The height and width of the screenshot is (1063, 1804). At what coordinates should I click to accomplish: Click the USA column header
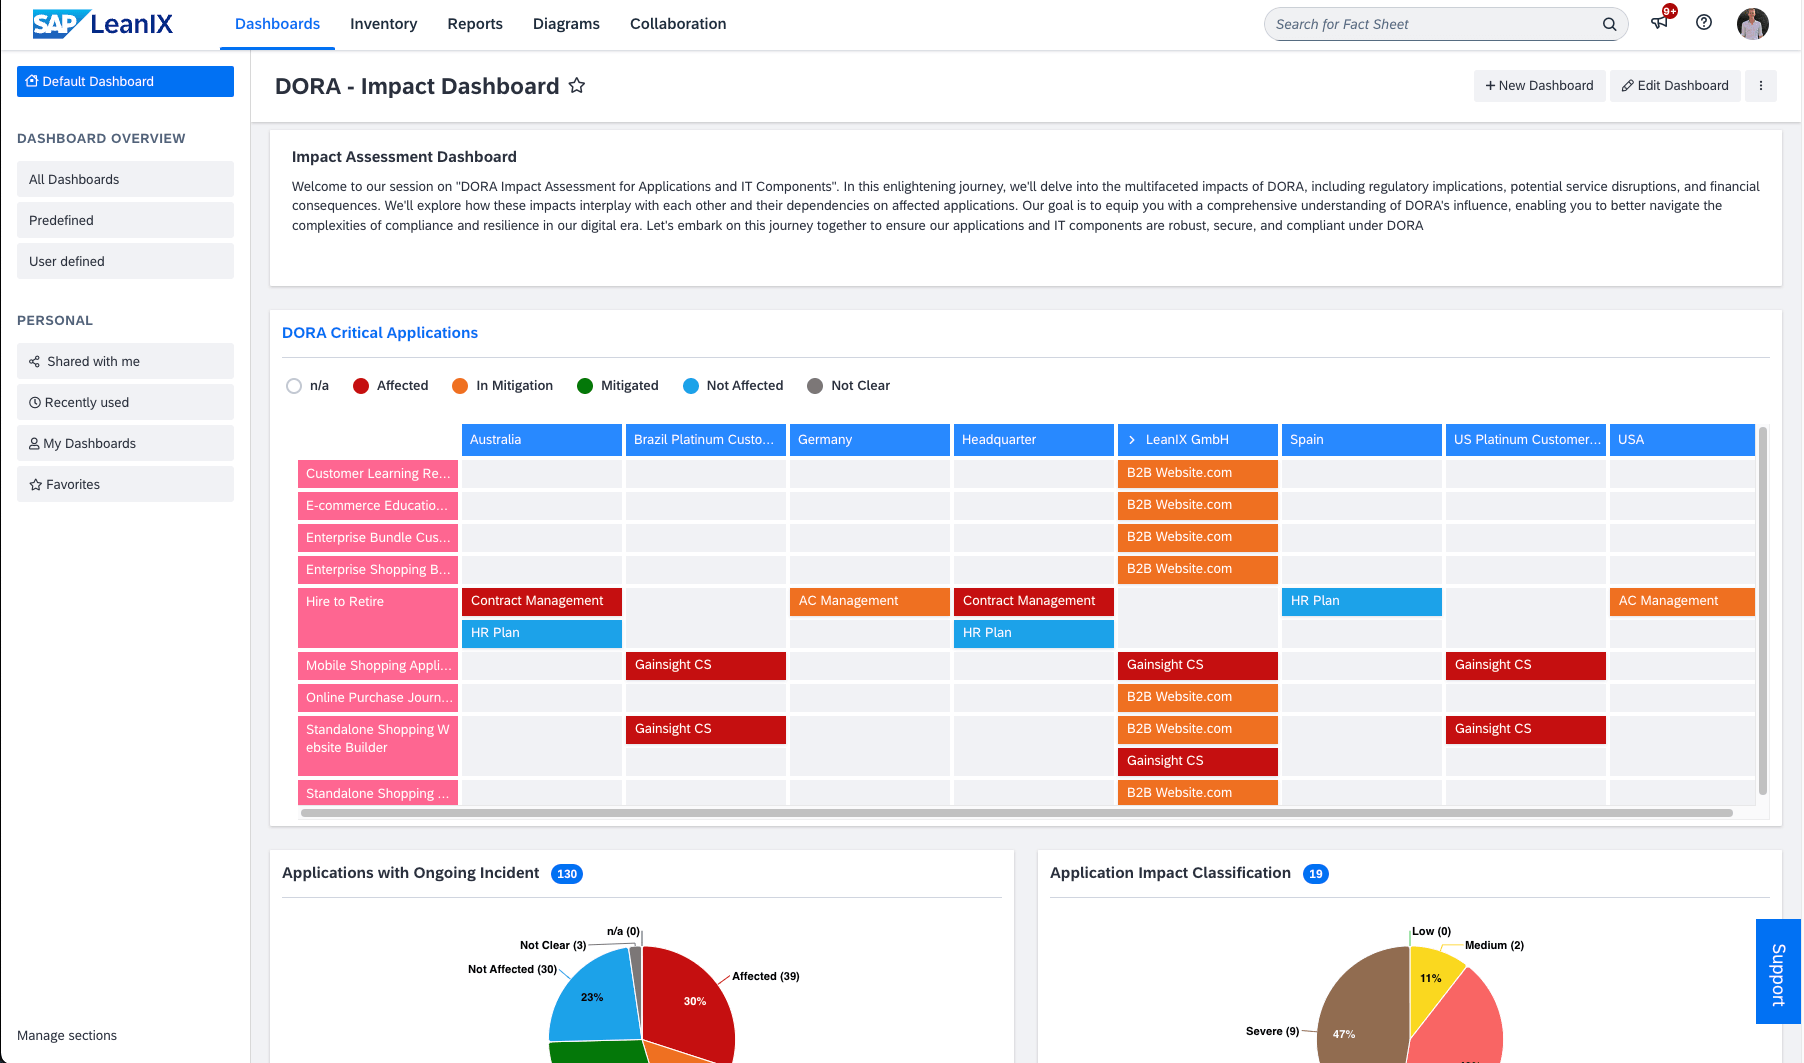[1682, 440]
